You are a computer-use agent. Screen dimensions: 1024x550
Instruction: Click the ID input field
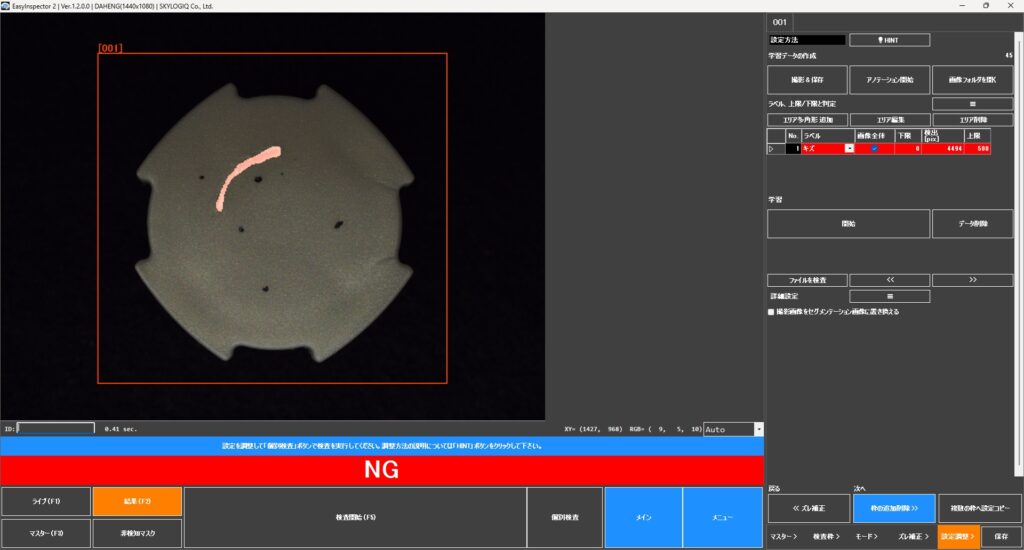point(56,428)
